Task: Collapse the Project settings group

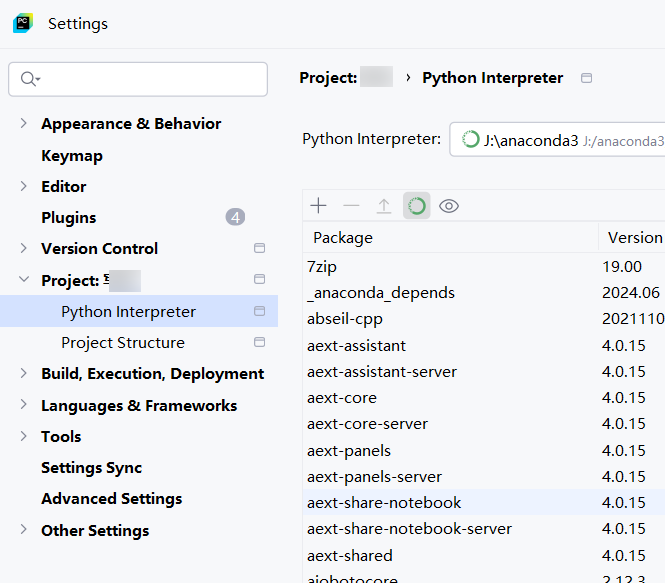Action: [x=24, y=279]
